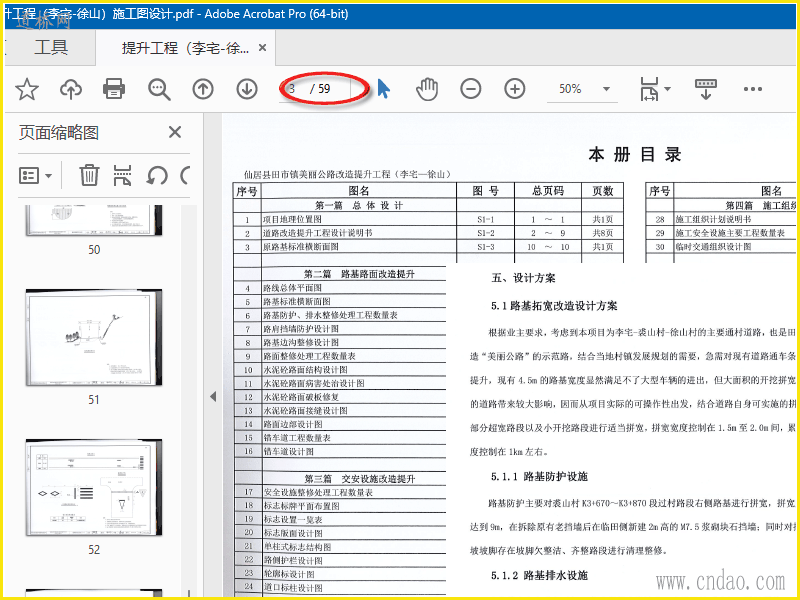Select the arrow selection tool

click(x=384, y=89)
